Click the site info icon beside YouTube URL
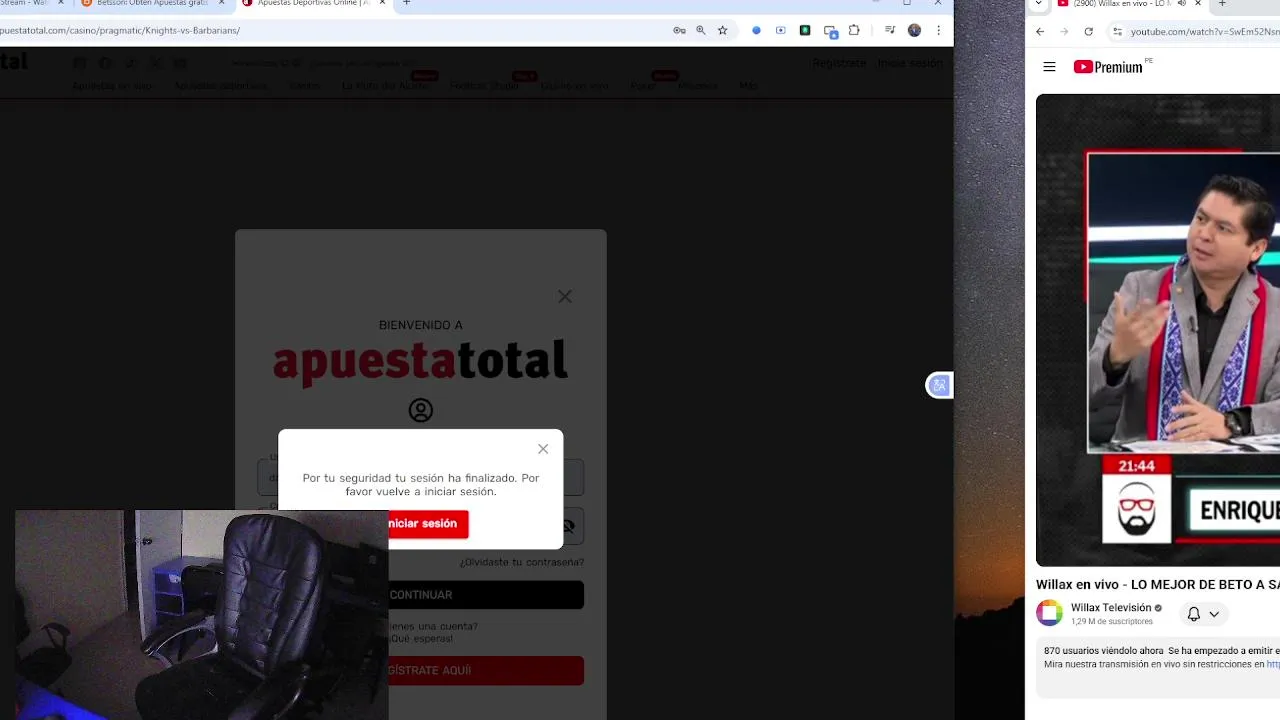 [x=1117, y=32]
